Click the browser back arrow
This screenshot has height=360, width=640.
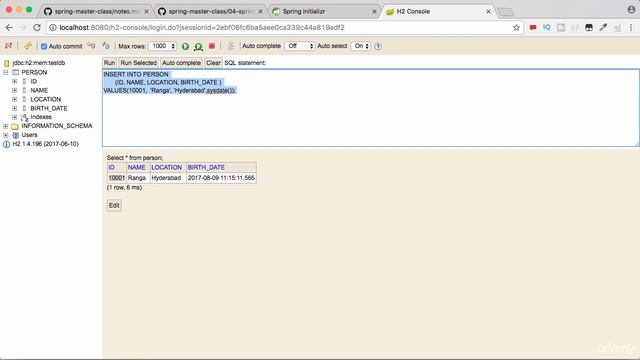[9, 27]
